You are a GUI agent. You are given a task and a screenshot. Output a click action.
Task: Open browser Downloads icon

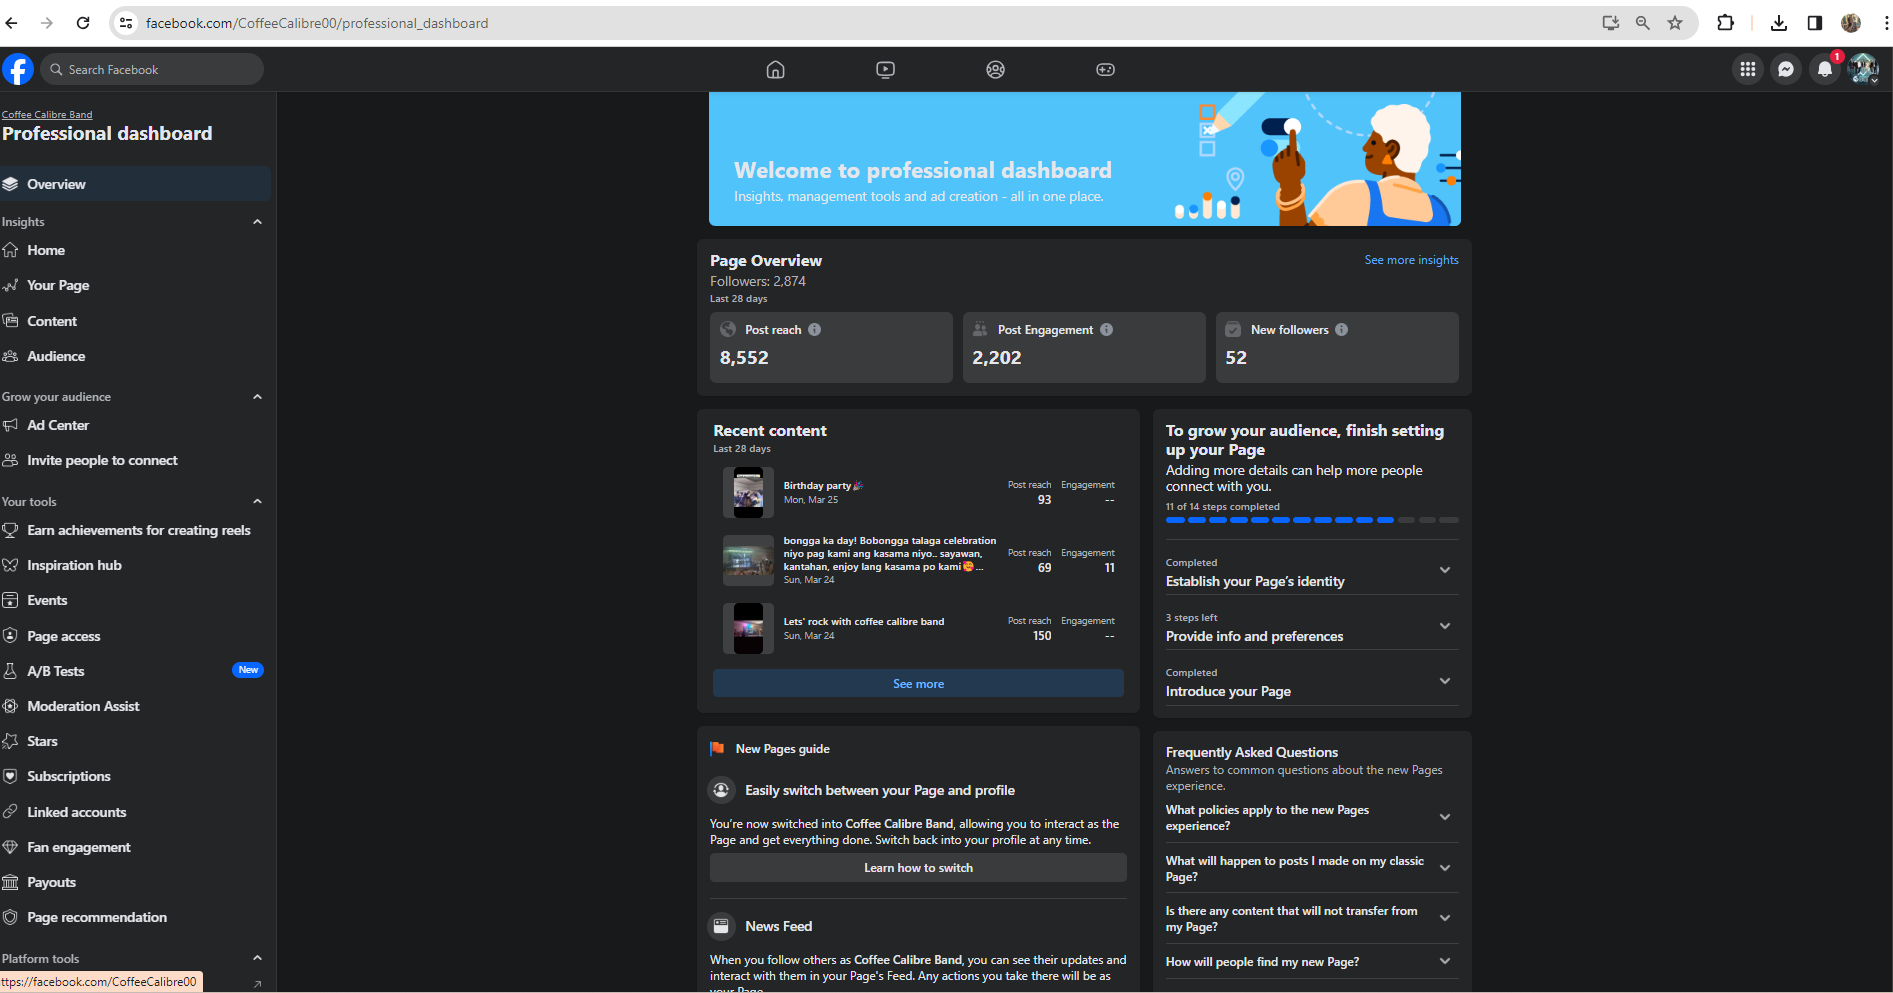1778,23
